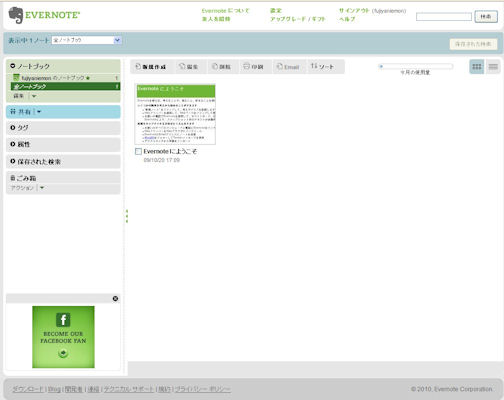Click the Blog footer link

tap(54, 389)
